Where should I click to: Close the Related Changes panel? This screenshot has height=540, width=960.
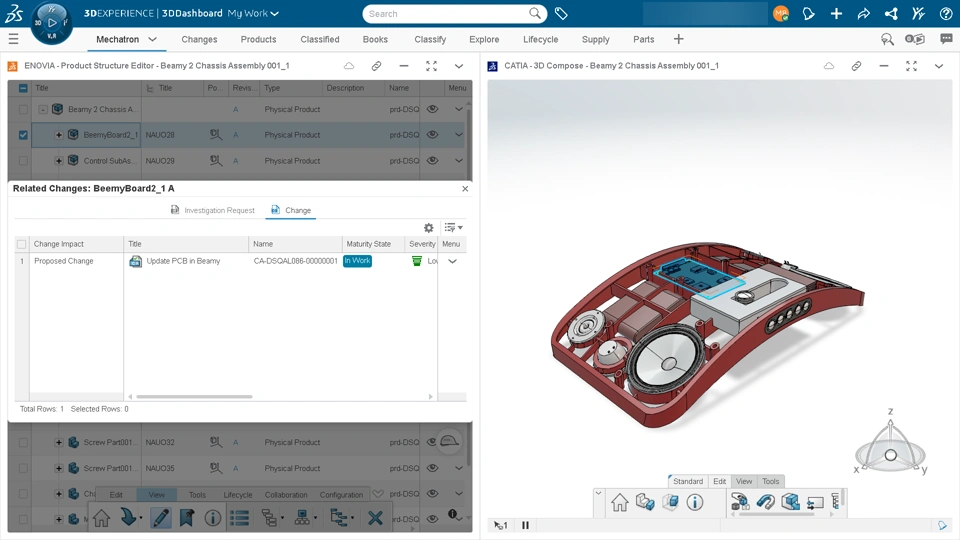click(x=465, y=189)
